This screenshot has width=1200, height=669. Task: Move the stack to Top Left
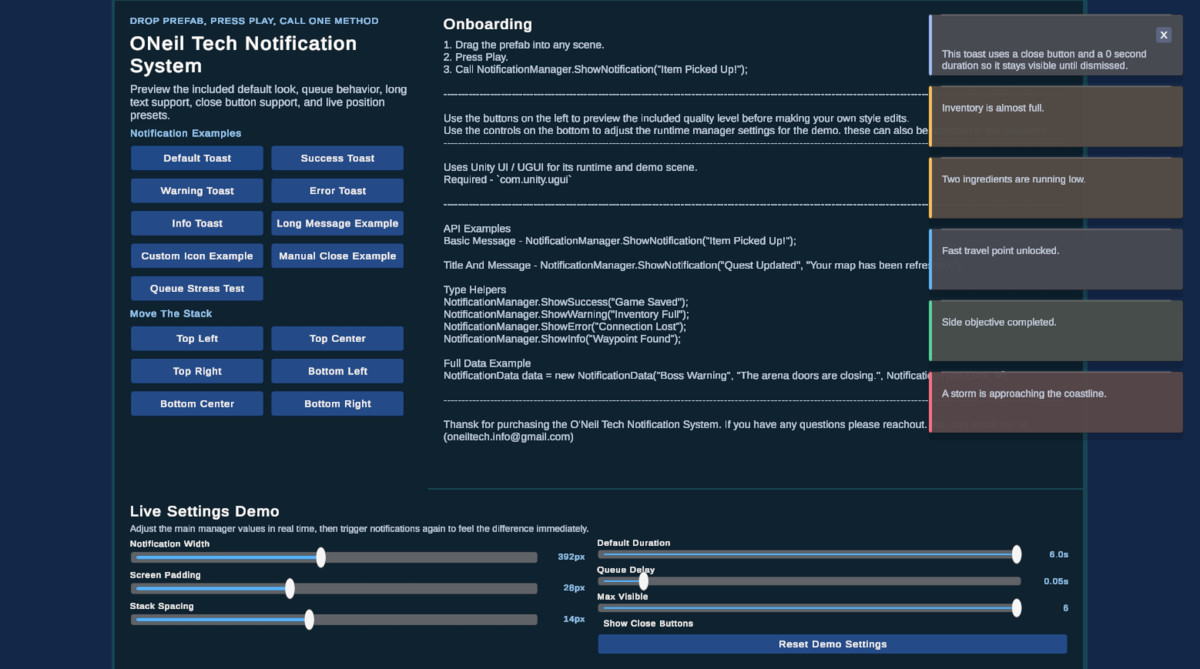click(x=197, y=339)
